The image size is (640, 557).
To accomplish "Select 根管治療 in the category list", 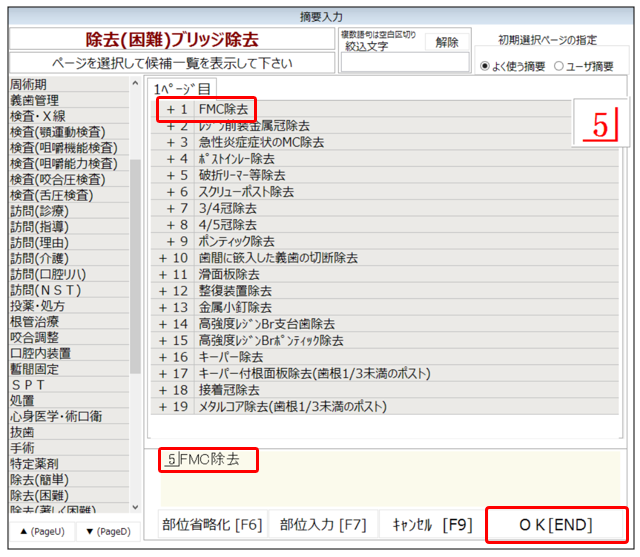I will (35, 322).
